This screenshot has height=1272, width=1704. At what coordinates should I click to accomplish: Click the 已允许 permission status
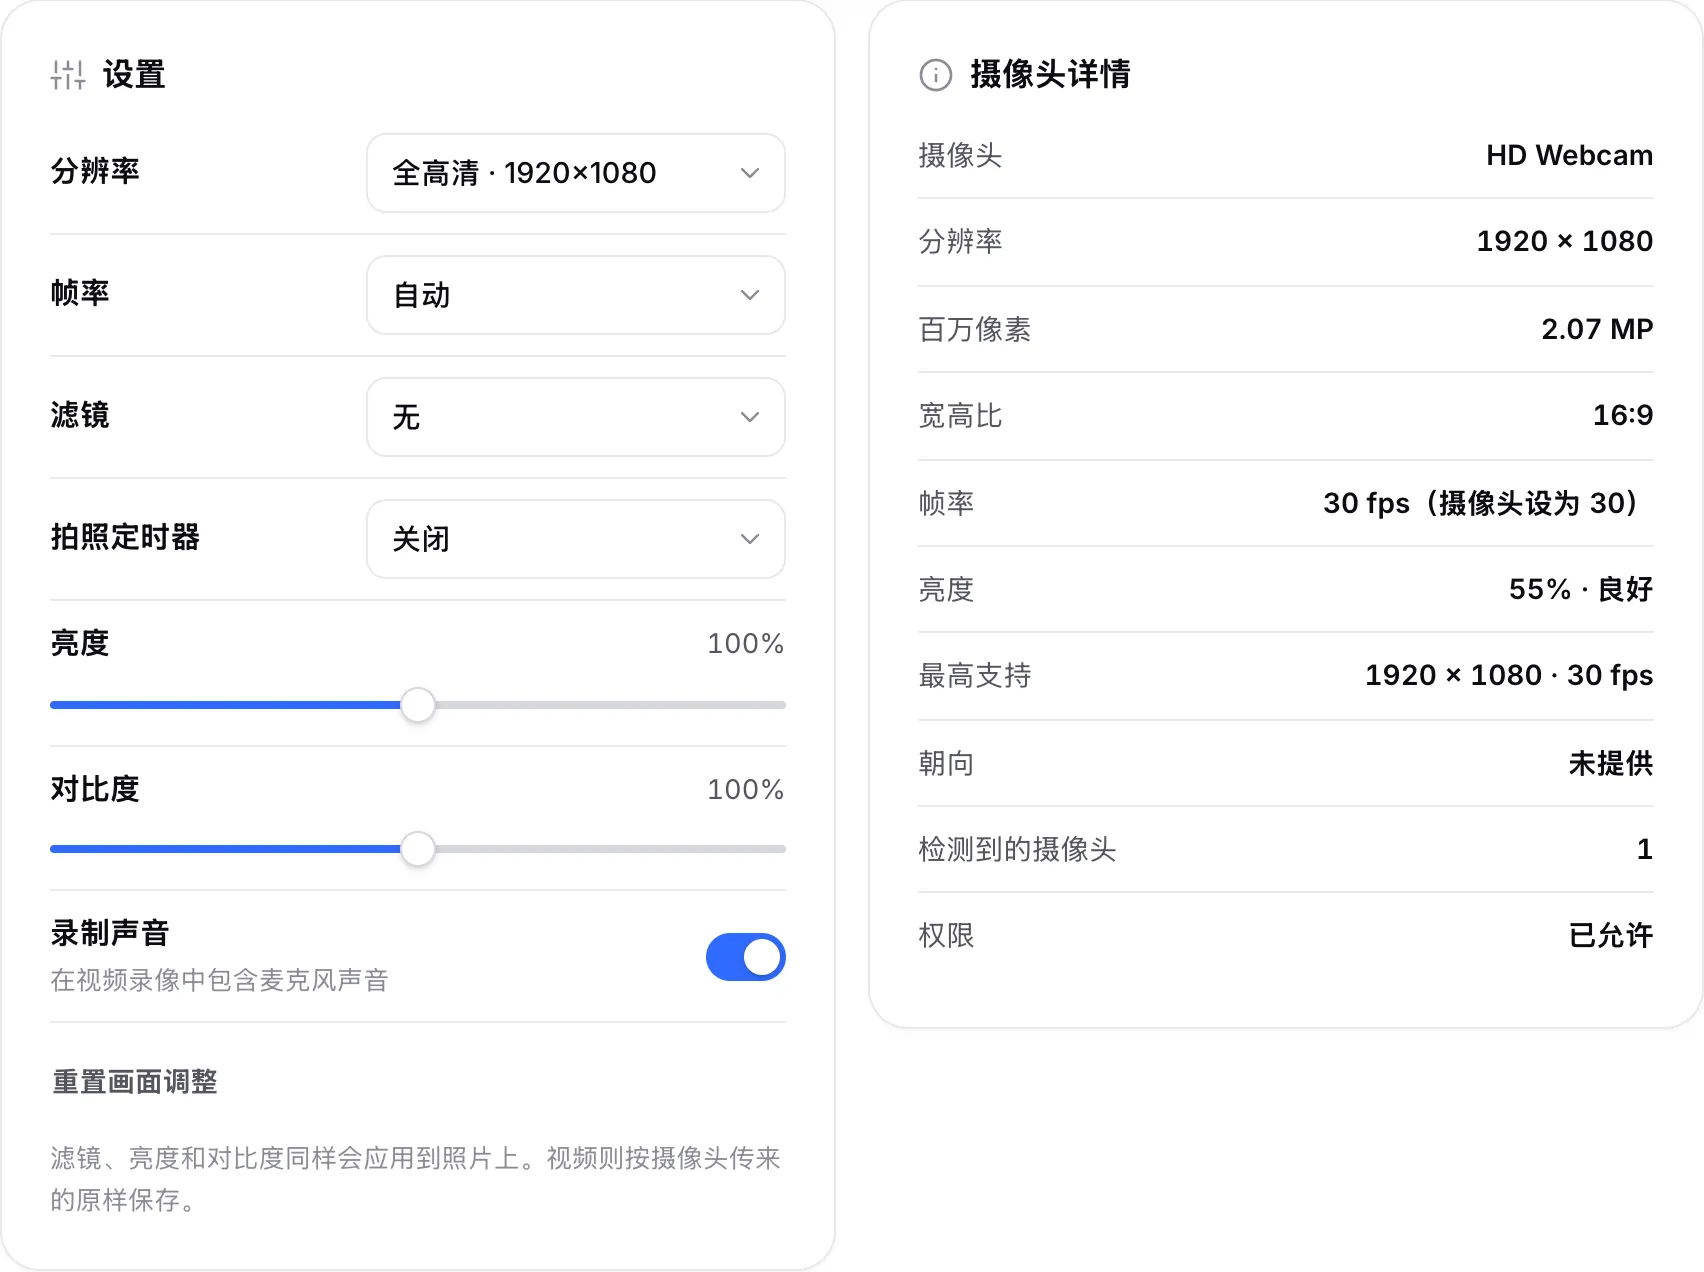[x=1611, y=935]
